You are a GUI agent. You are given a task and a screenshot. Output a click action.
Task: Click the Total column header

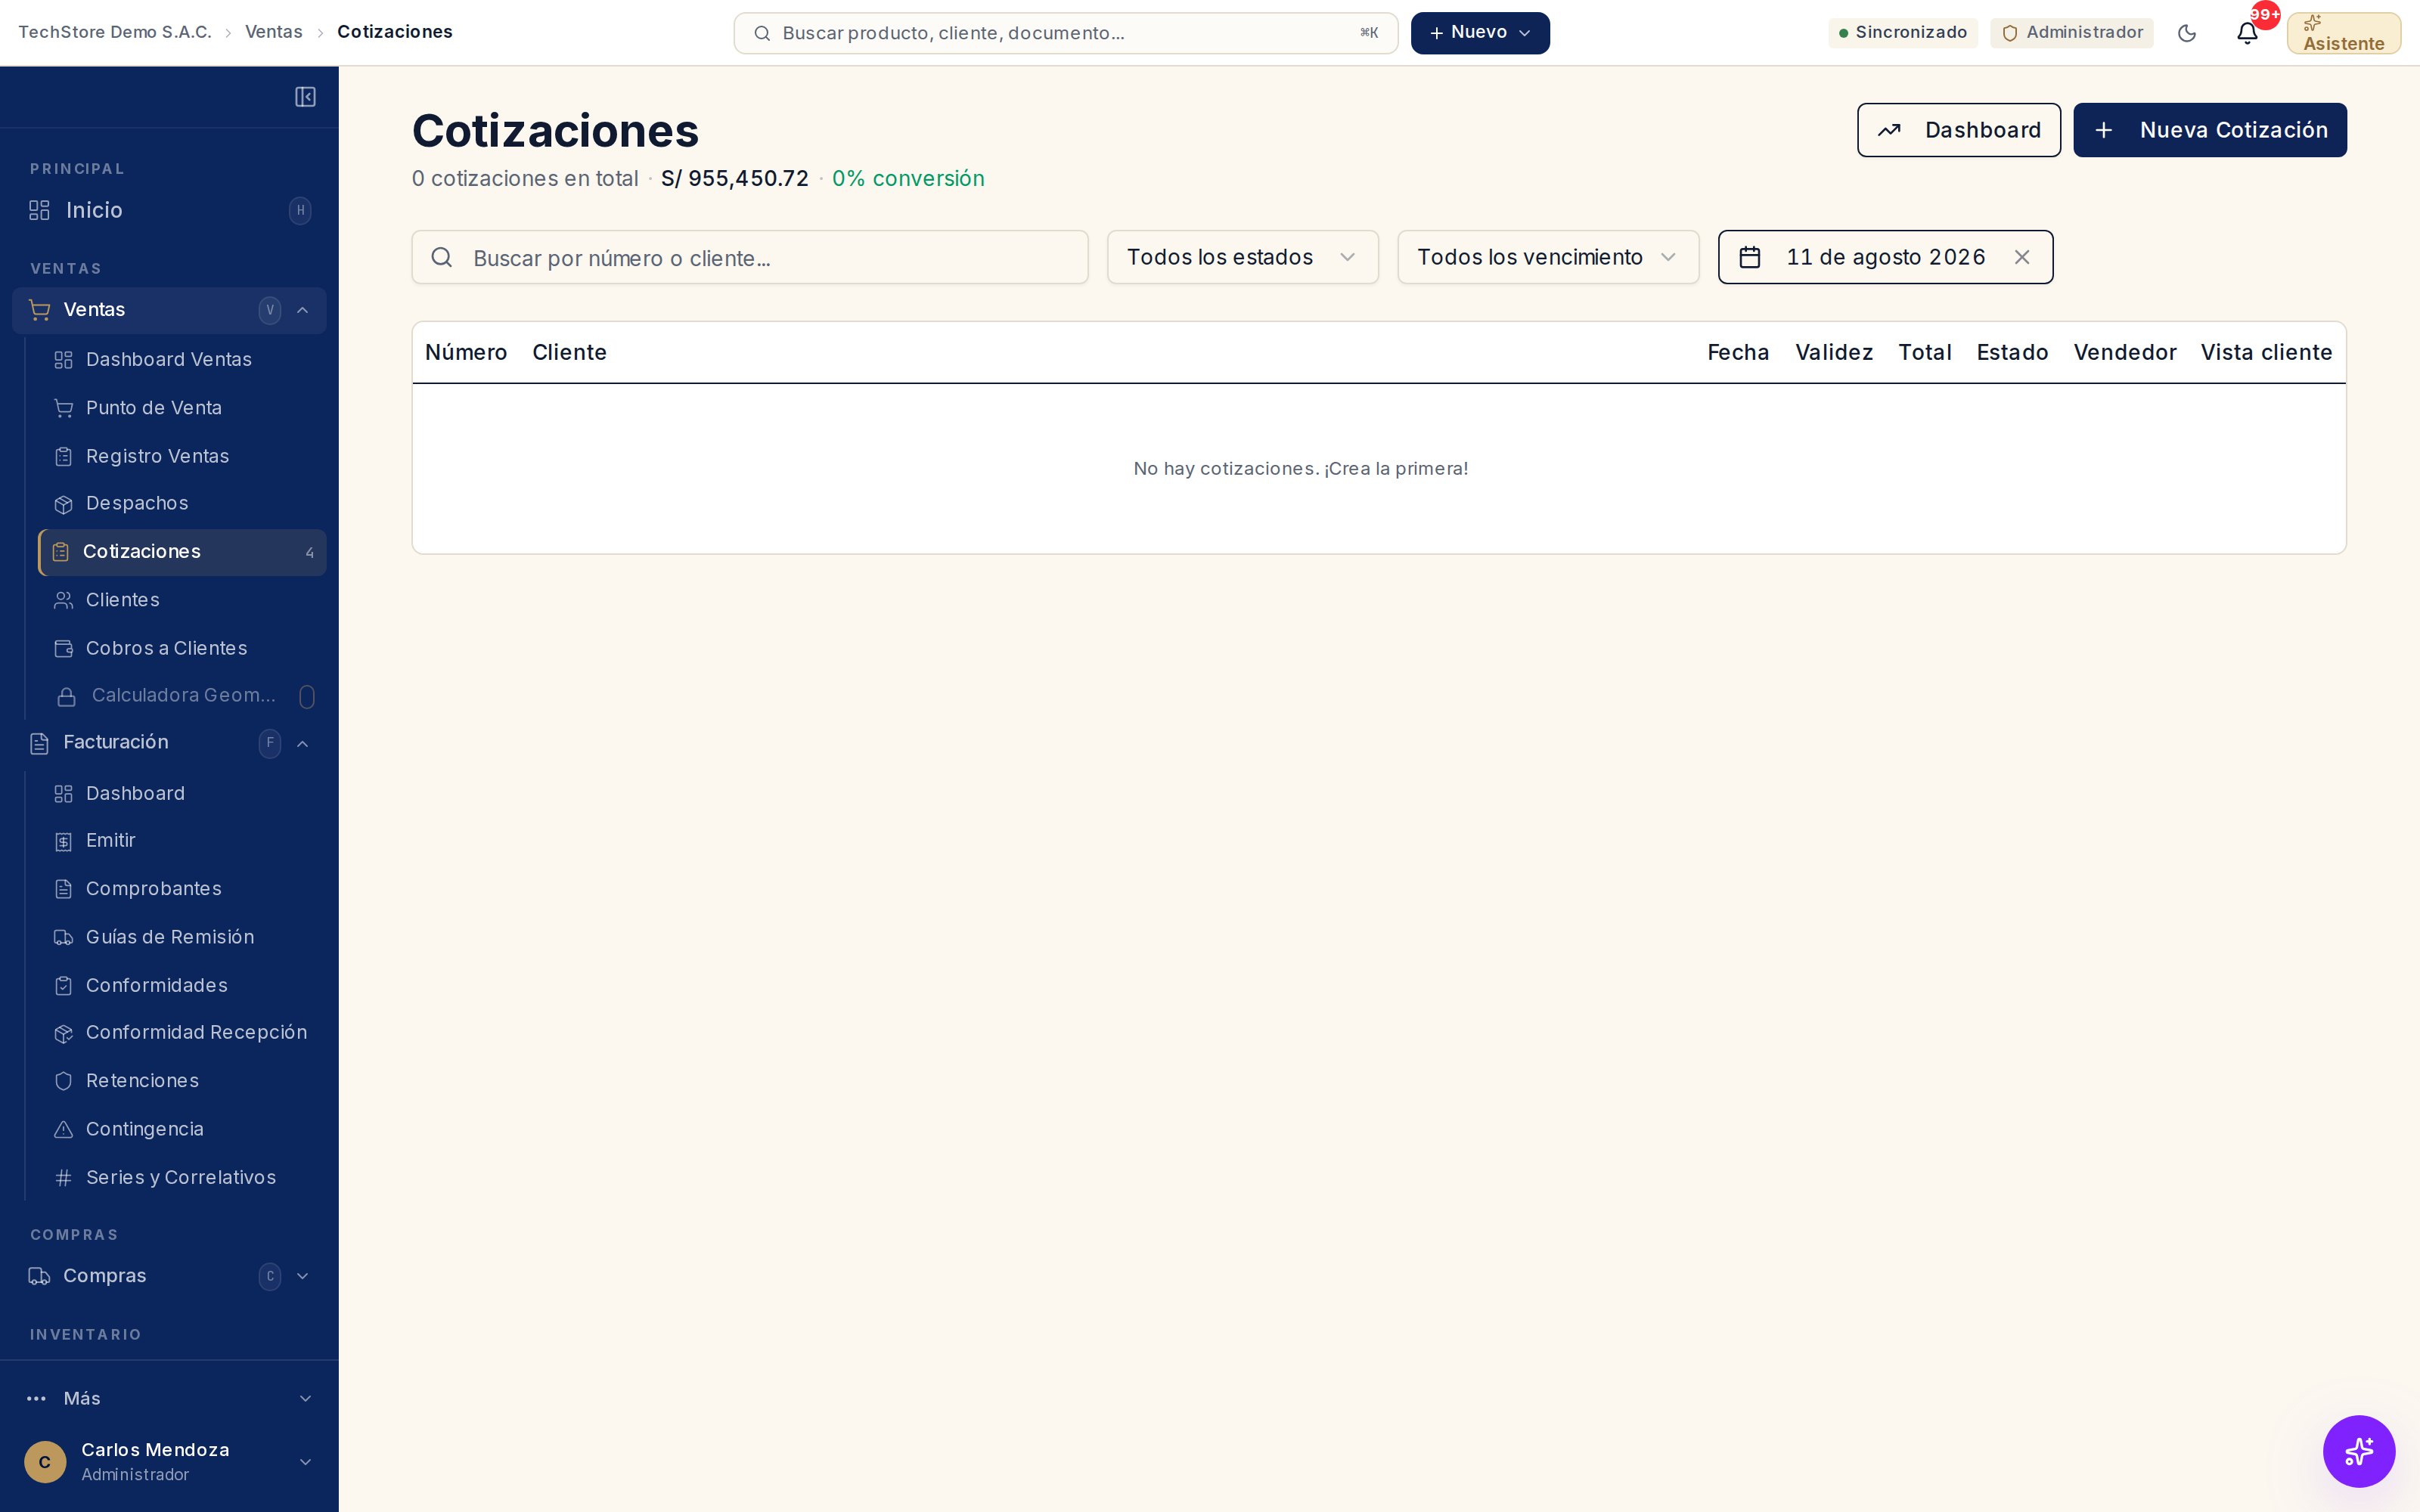click(1925, 353)
